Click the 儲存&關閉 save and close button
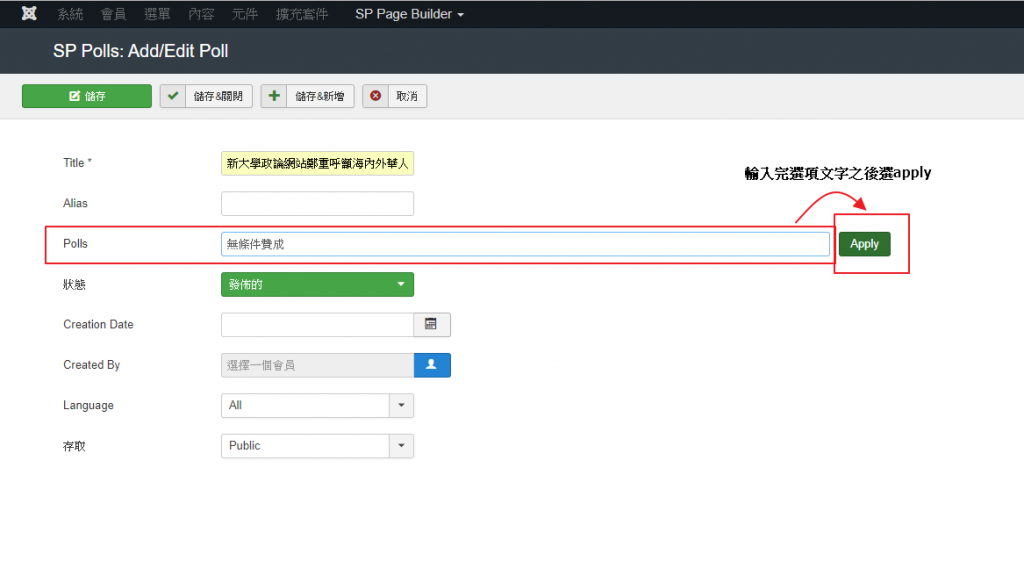This screenshot has width=1024, height=583. point(206,96)
